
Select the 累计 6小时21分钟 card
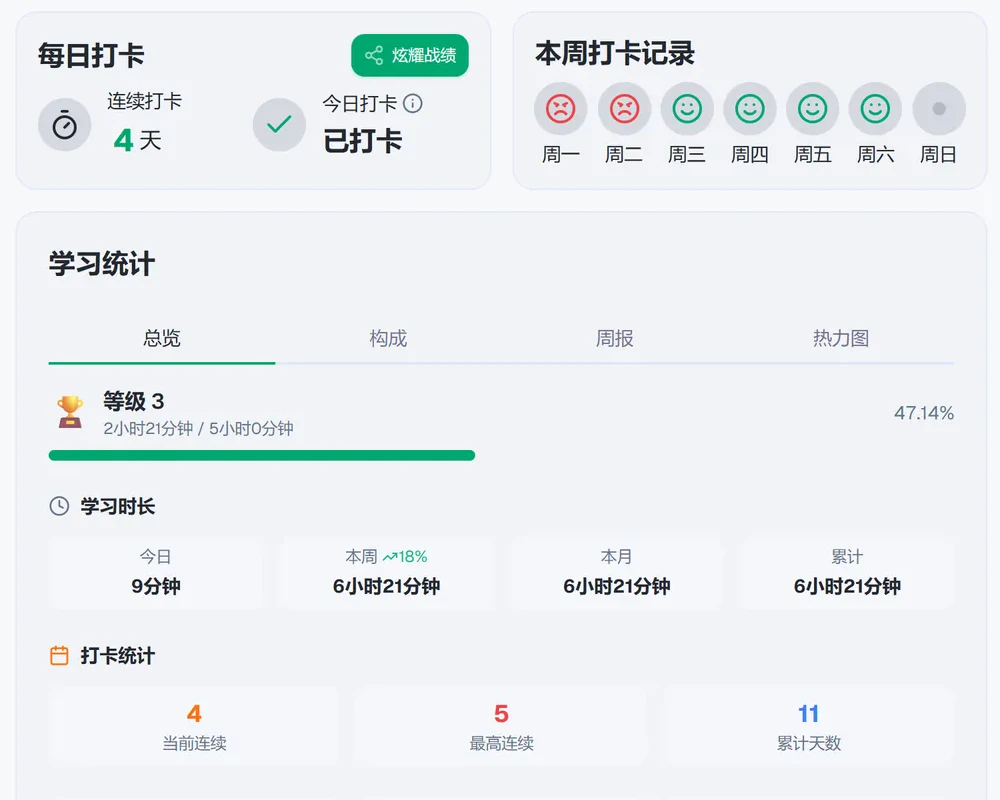tap(847, 573)
